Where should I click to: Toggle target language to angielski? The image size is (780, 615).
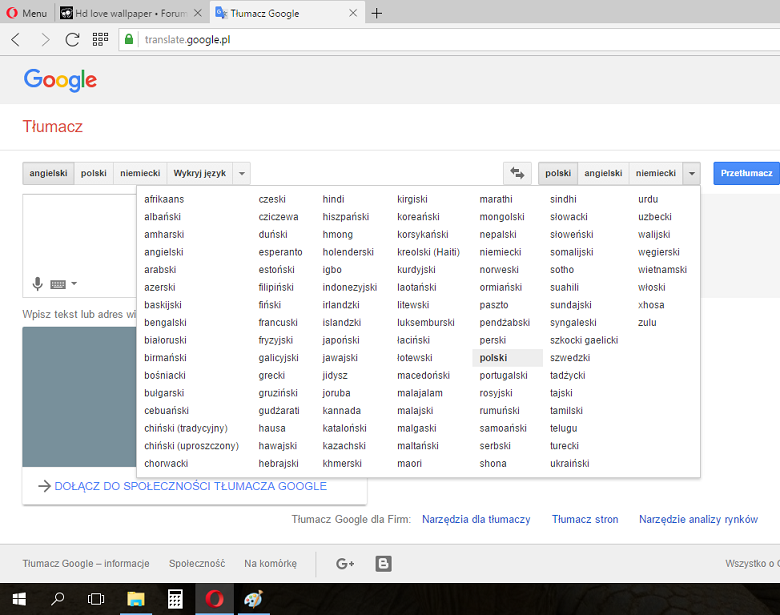pos(603,173)
